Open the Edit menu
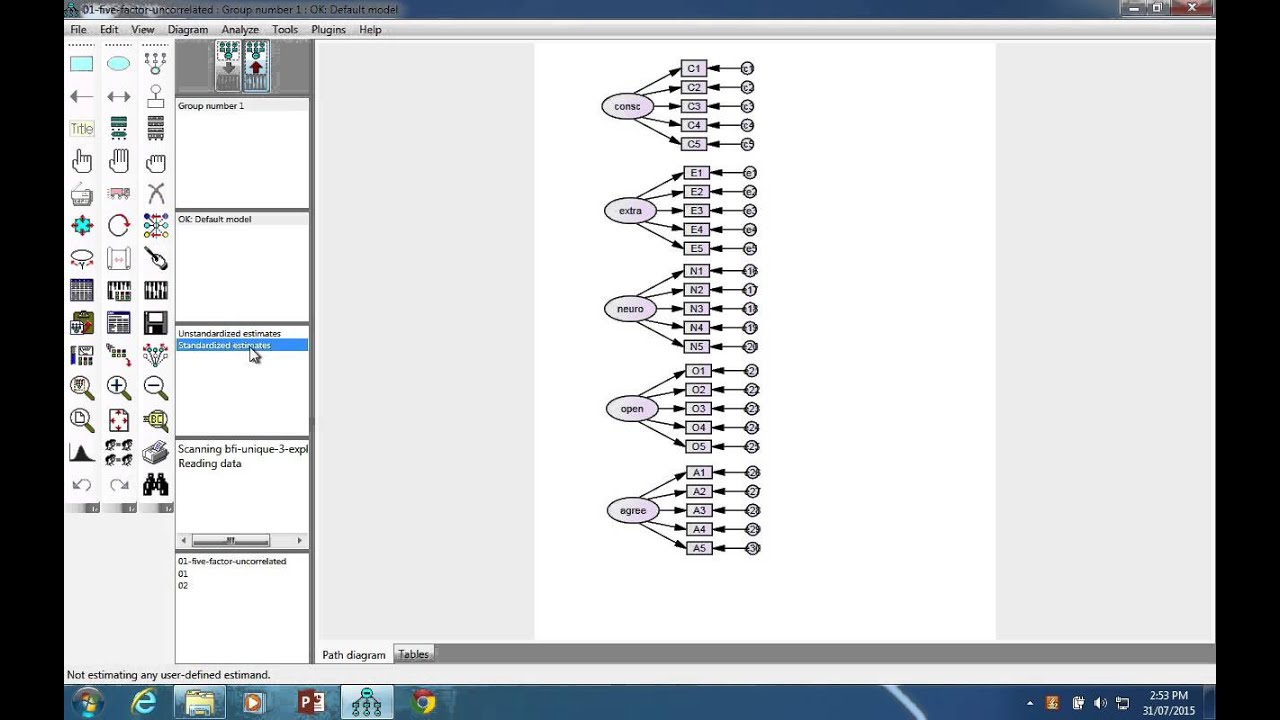This screenshot has width=1280, height=720. 109,29
